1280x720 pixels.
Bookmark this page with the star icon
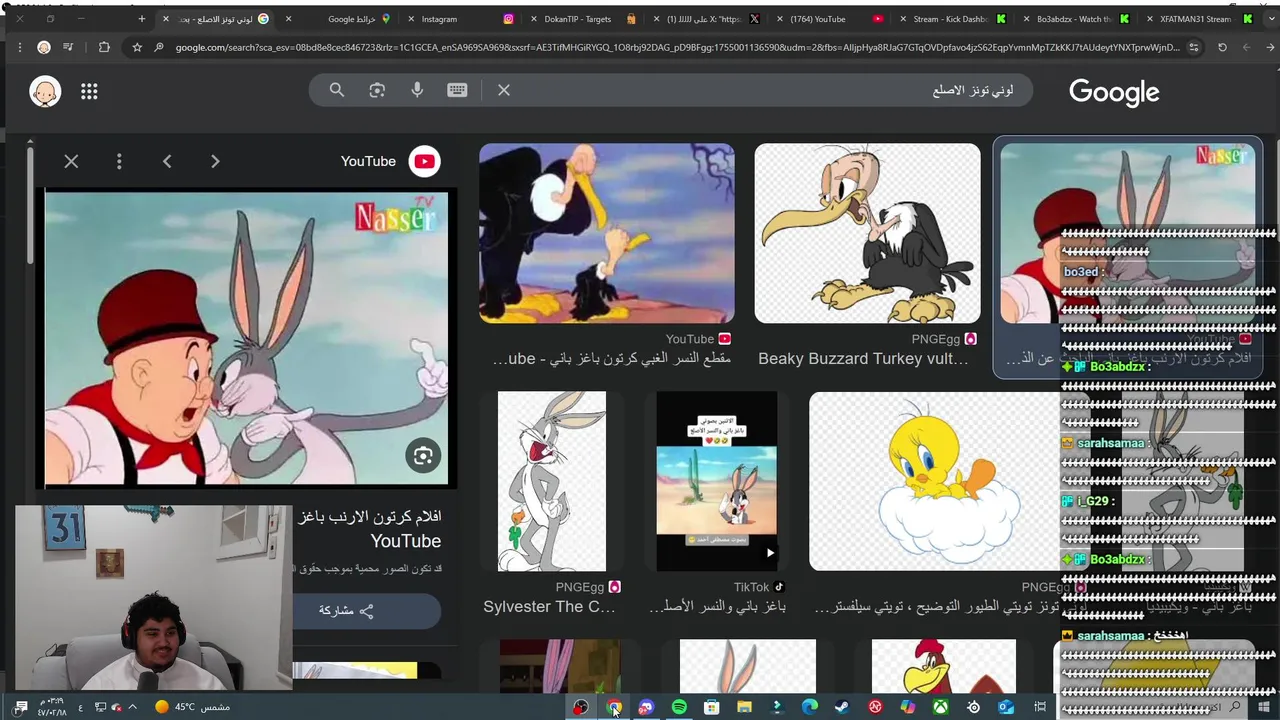(x=137, y=47)
